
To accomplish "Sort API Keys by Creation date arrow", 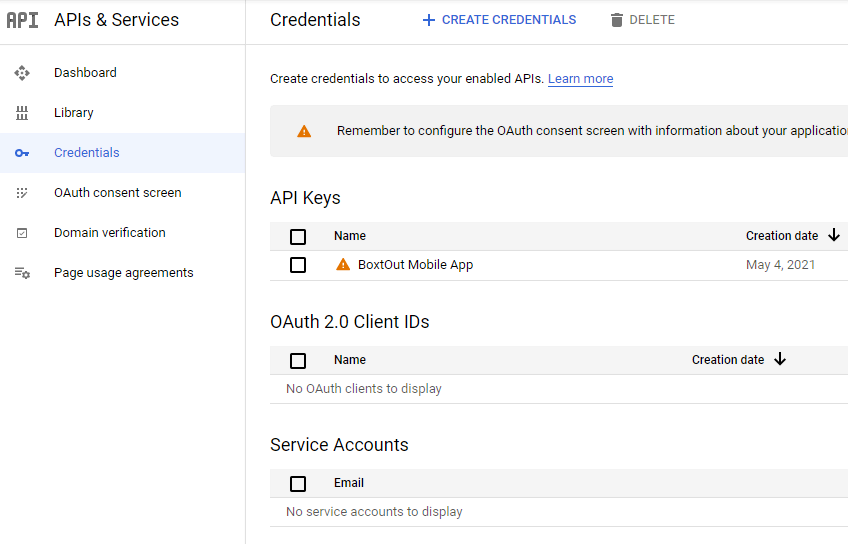I will [x=833, y=236].
